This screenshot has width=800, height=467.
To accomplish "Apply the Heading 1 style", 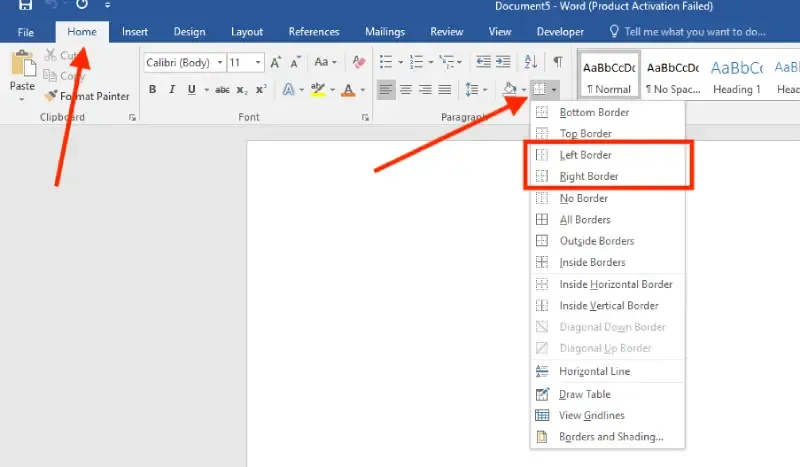I will pyautogui.click(x=737, y=77).
